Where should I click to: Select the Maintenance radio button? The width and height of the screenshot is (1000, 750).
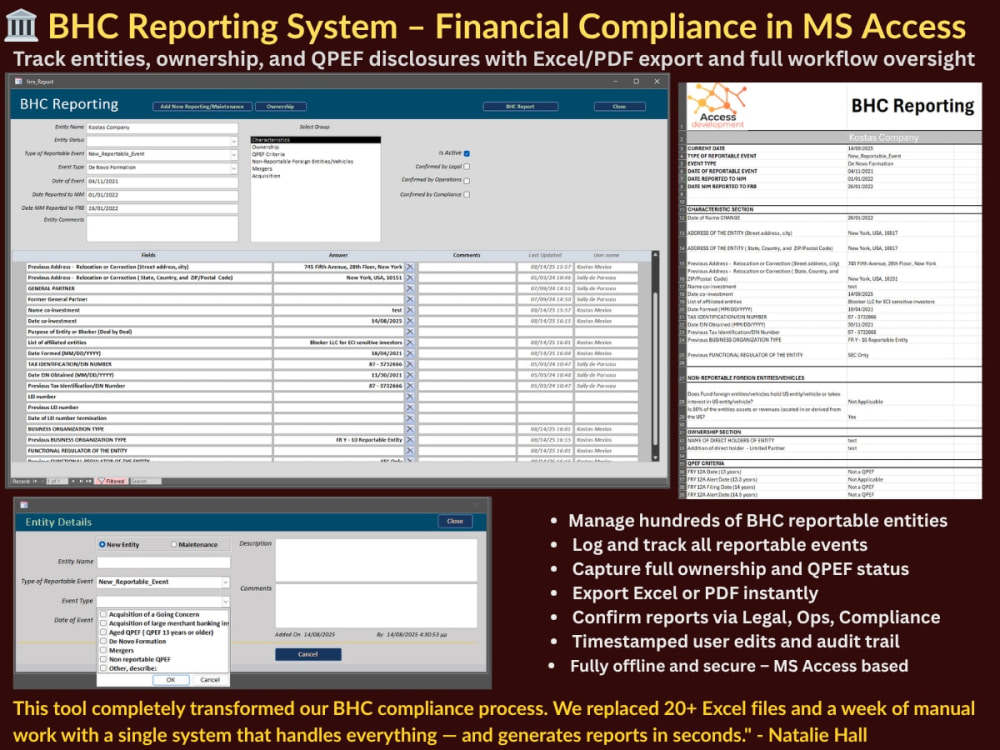pos(173,545)
